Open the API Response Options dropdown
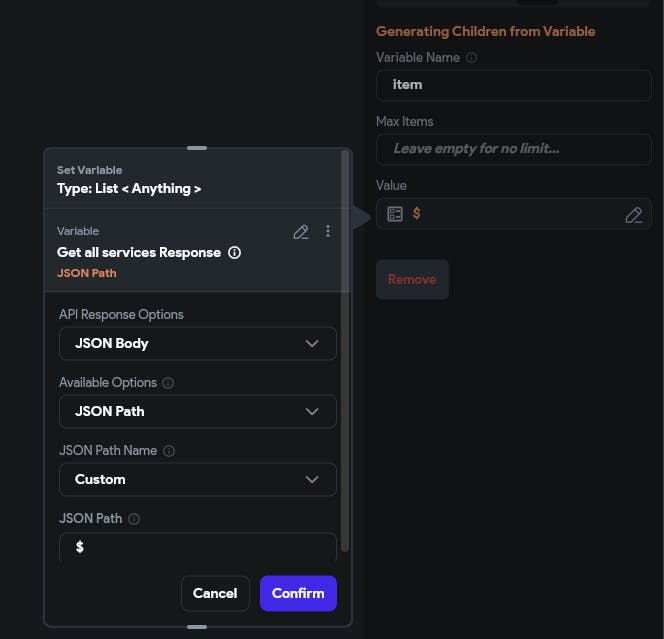 198,343
